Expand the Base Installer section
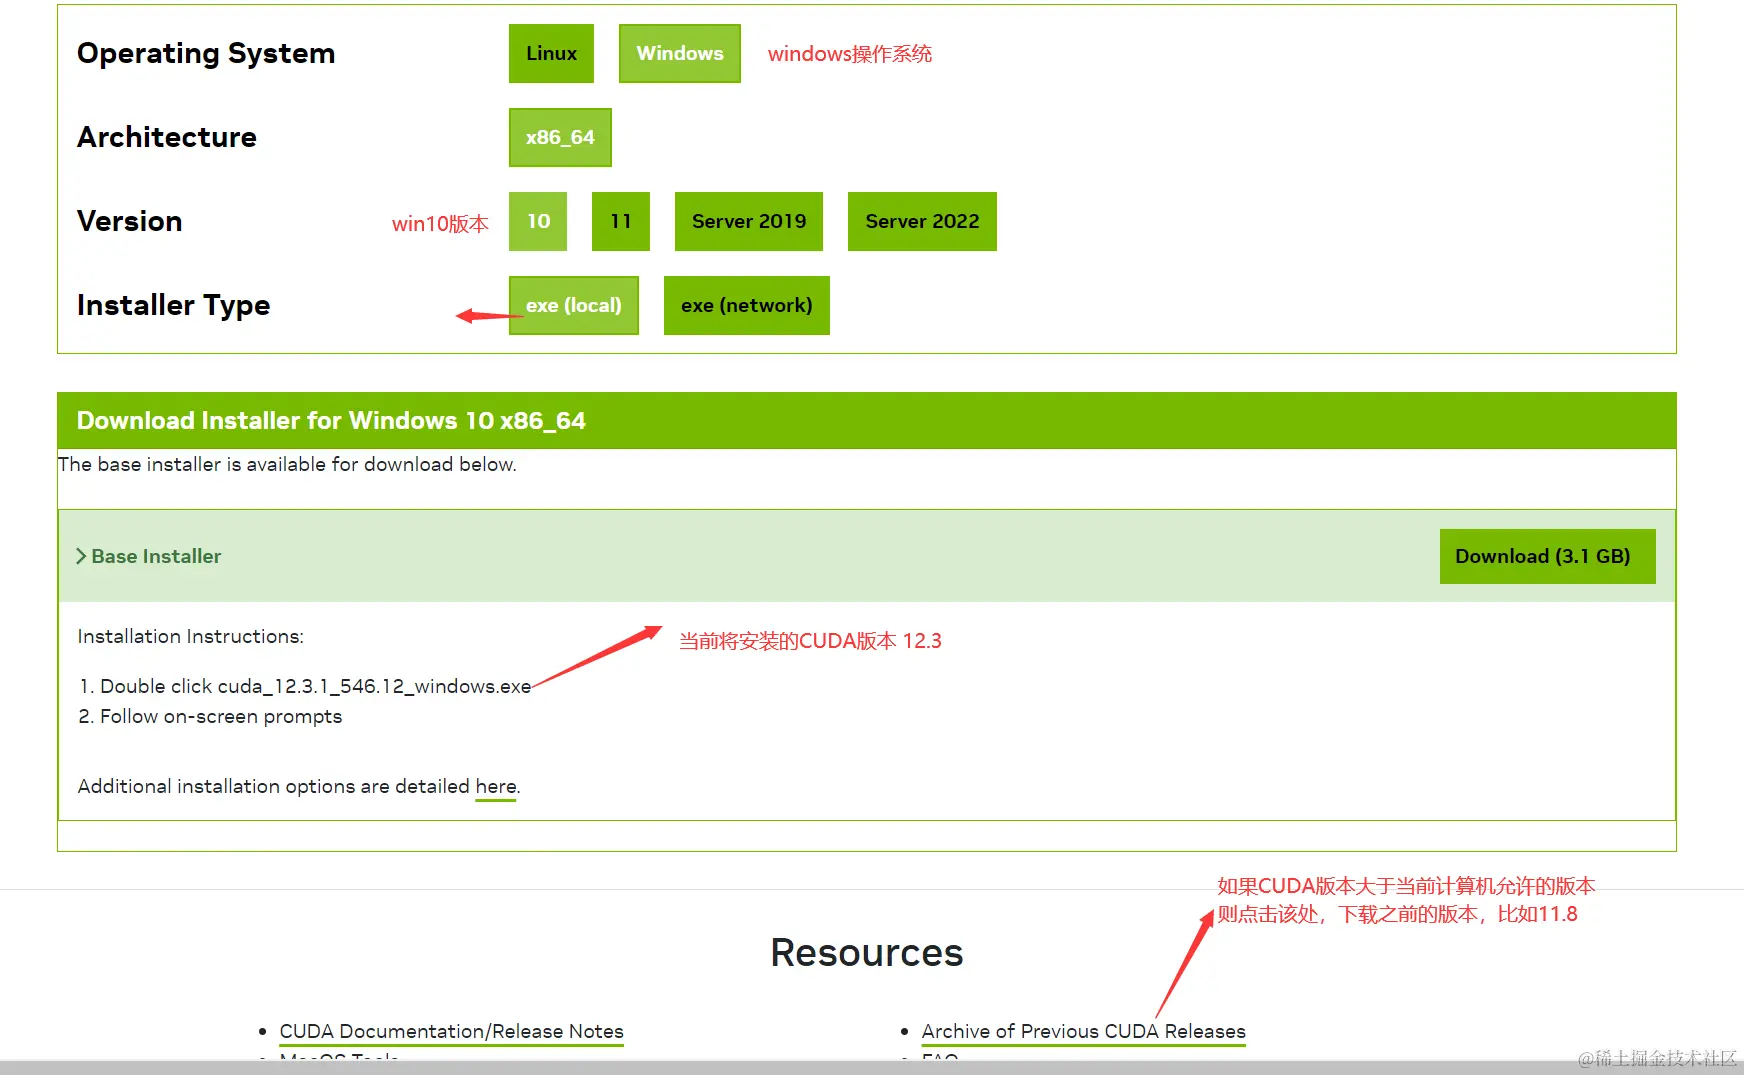Screen dimensions: 1744x1075 pyautogui.click(x=149, y=557)
